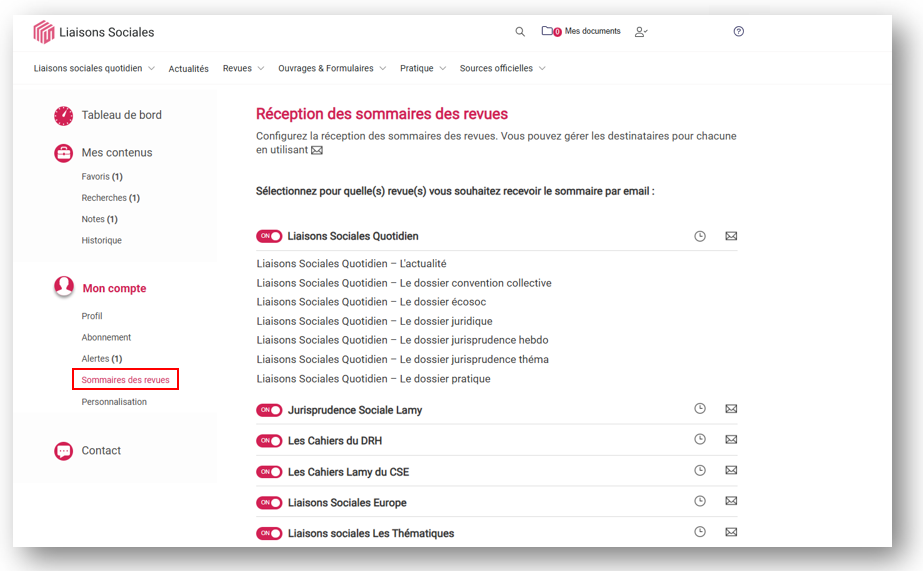This screenshot has width=923, height=571.
Task: Open Tableau de bord section
Action: 121,115
